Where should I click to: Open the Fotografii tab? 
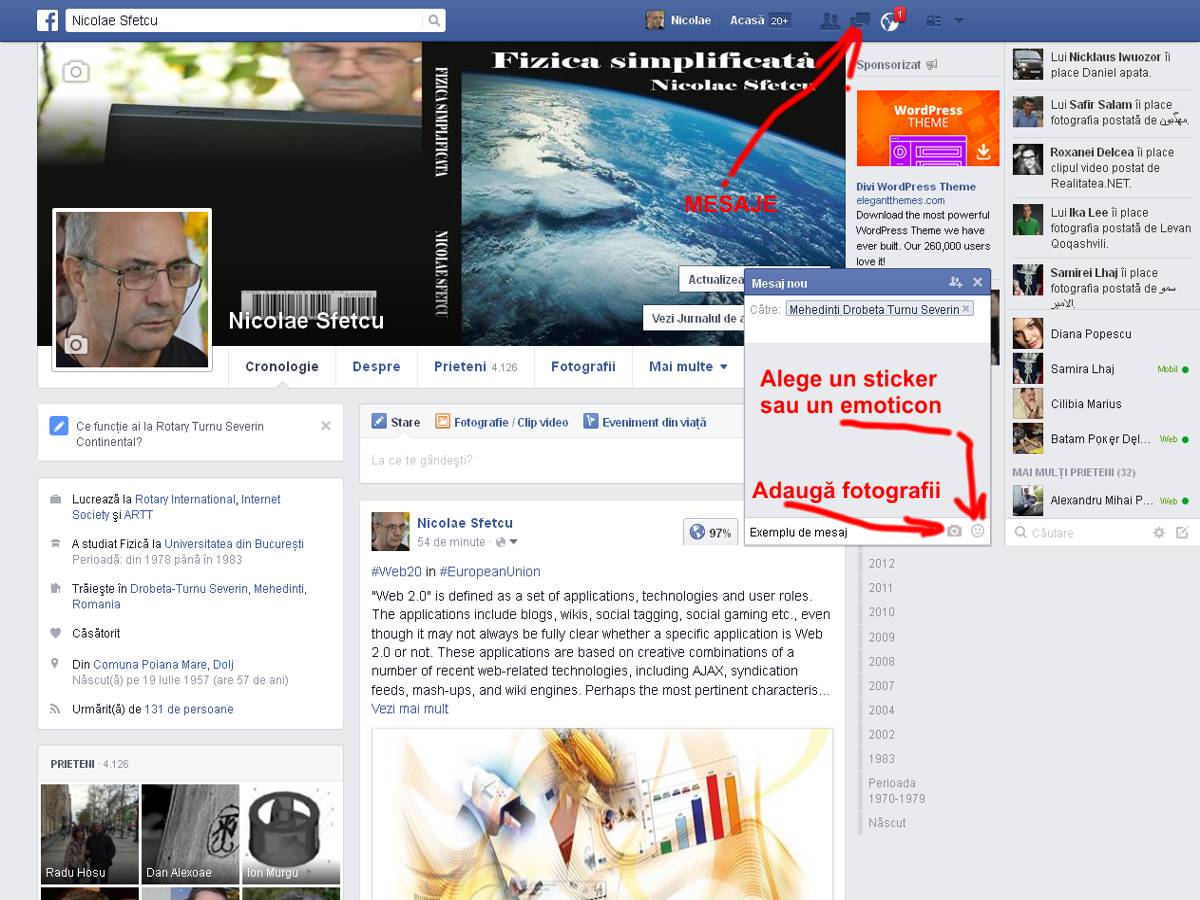click(x=583, y=367)
